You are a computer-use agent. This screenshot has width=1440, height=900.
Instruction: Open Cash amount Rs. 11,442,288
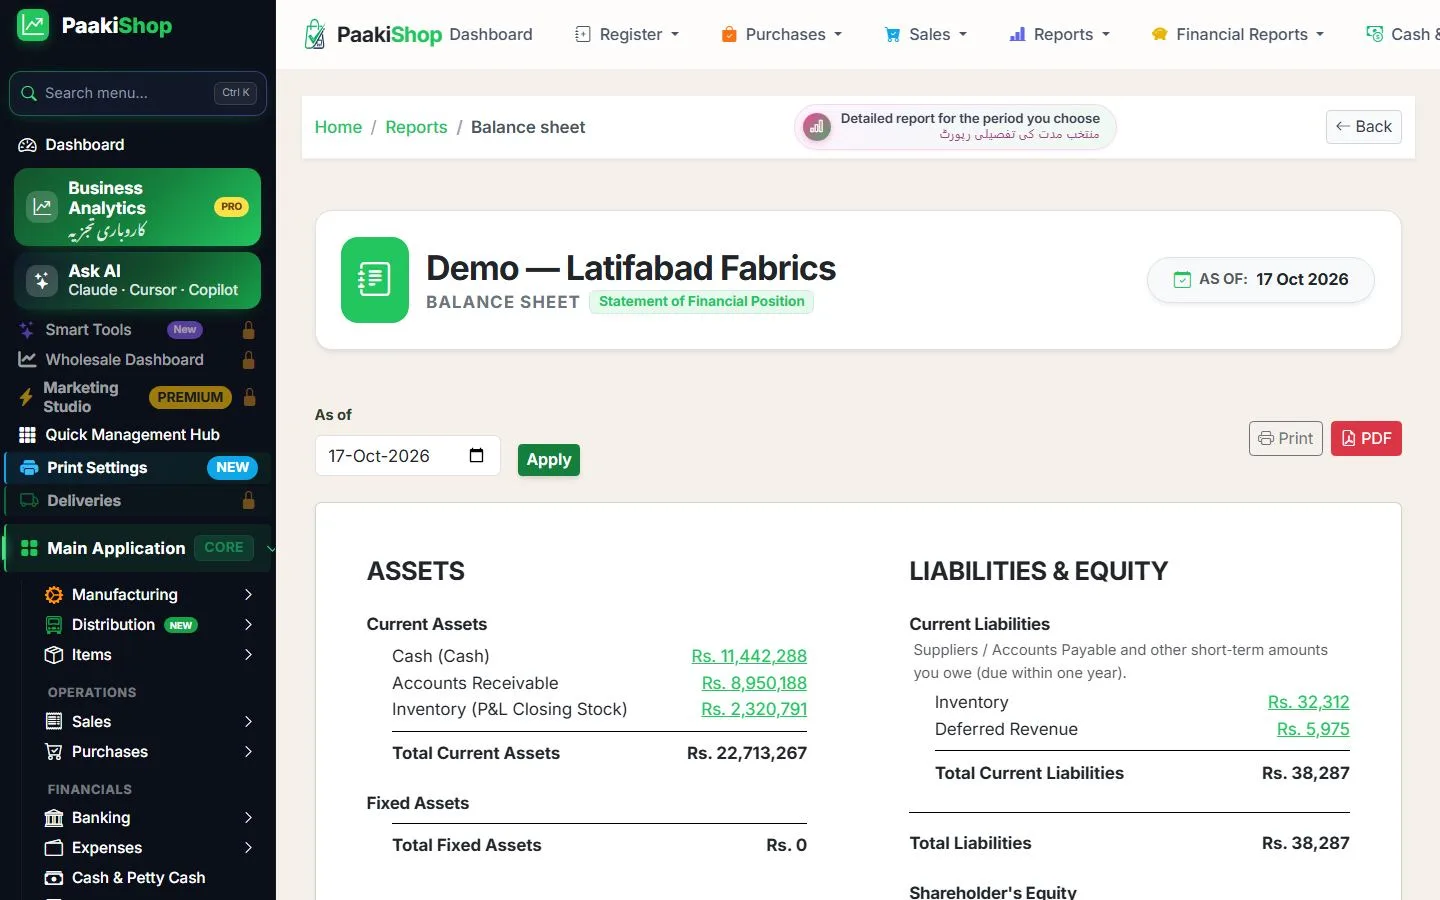(749, 656)
